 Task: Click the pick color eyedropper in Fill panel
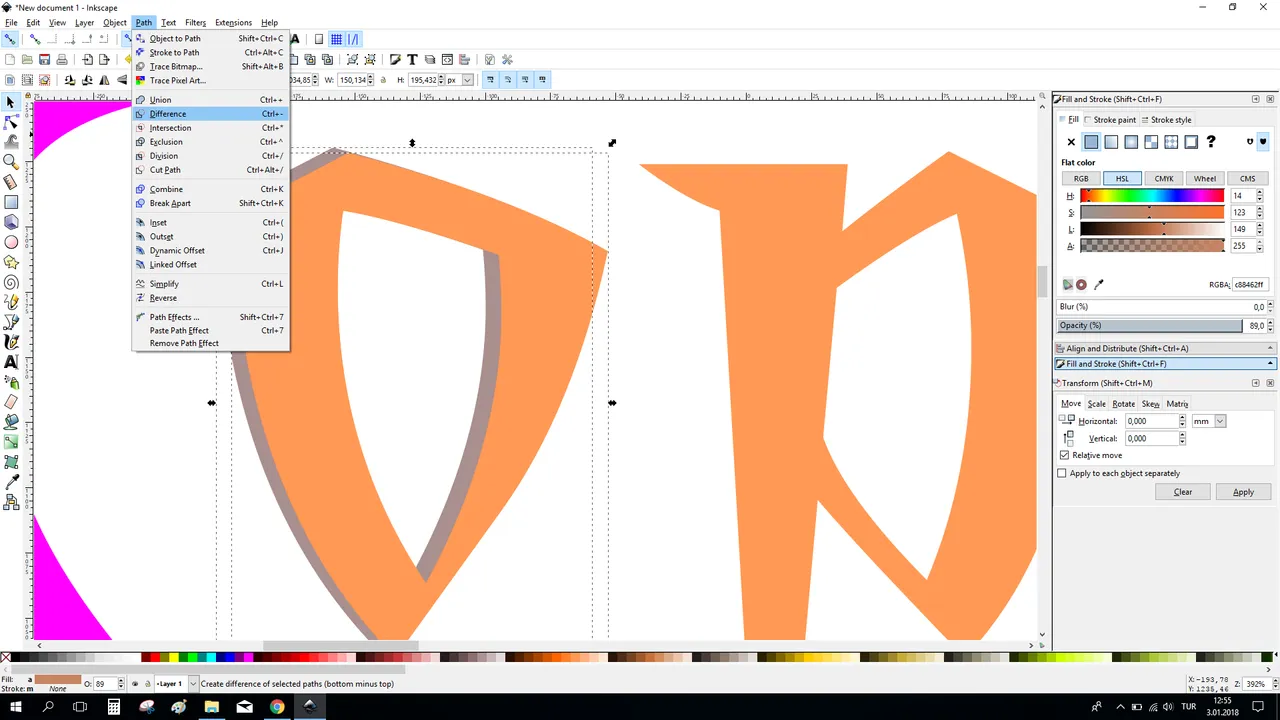click(x=1099, y=285)
